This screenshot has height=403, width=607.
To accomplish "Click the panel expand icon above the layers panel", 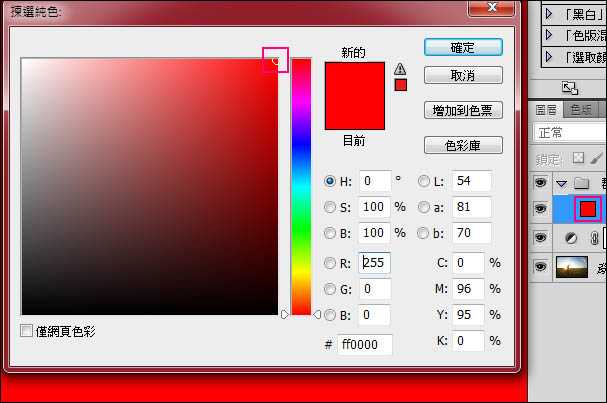I will tap(568, 88).
